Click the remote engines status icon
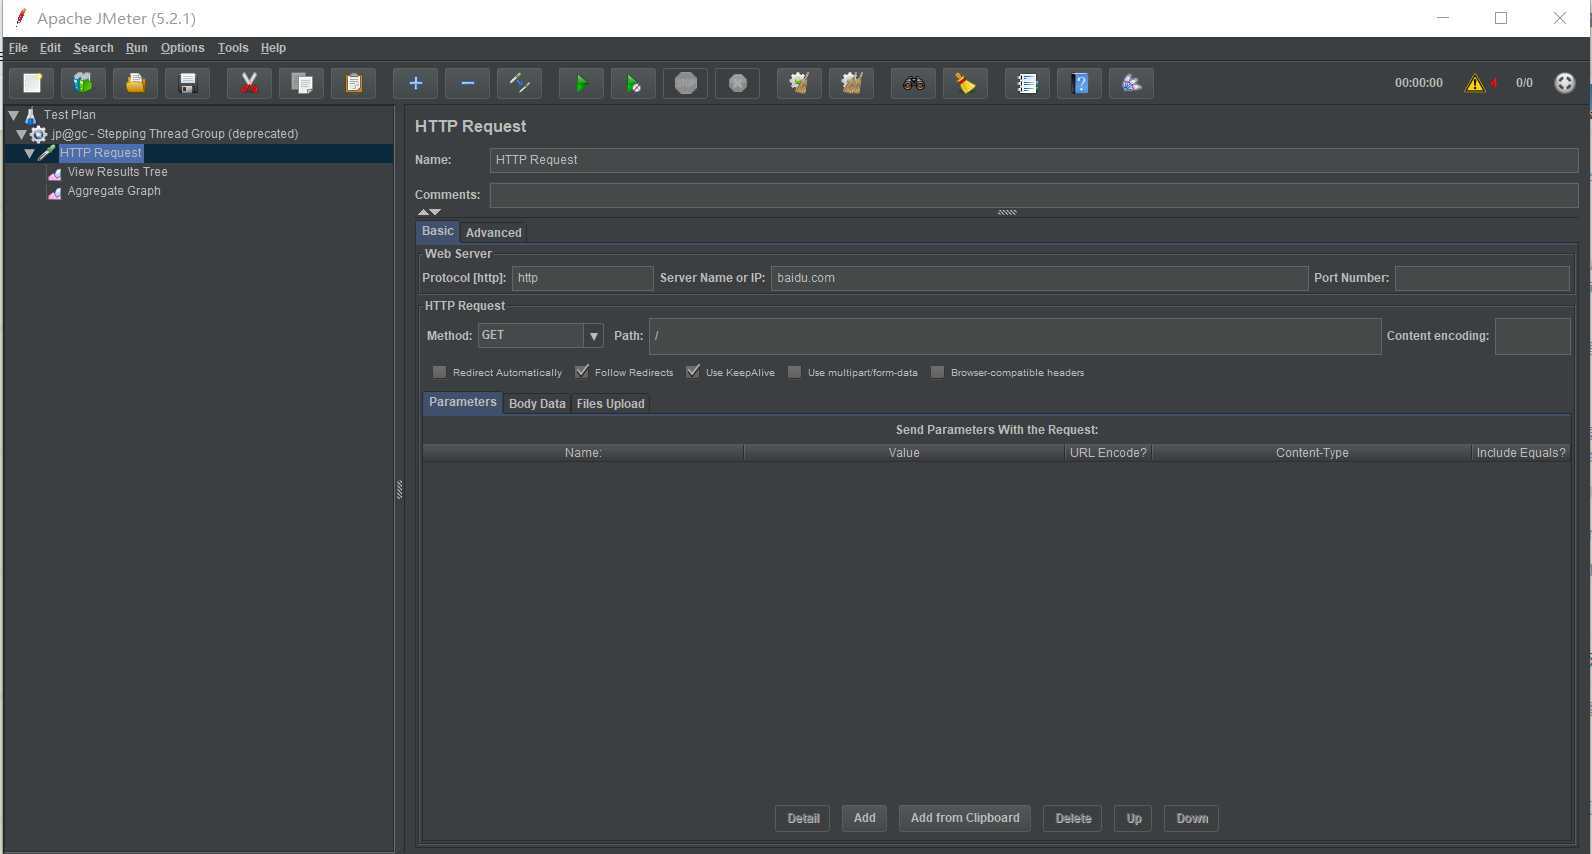 point(1565,83)
